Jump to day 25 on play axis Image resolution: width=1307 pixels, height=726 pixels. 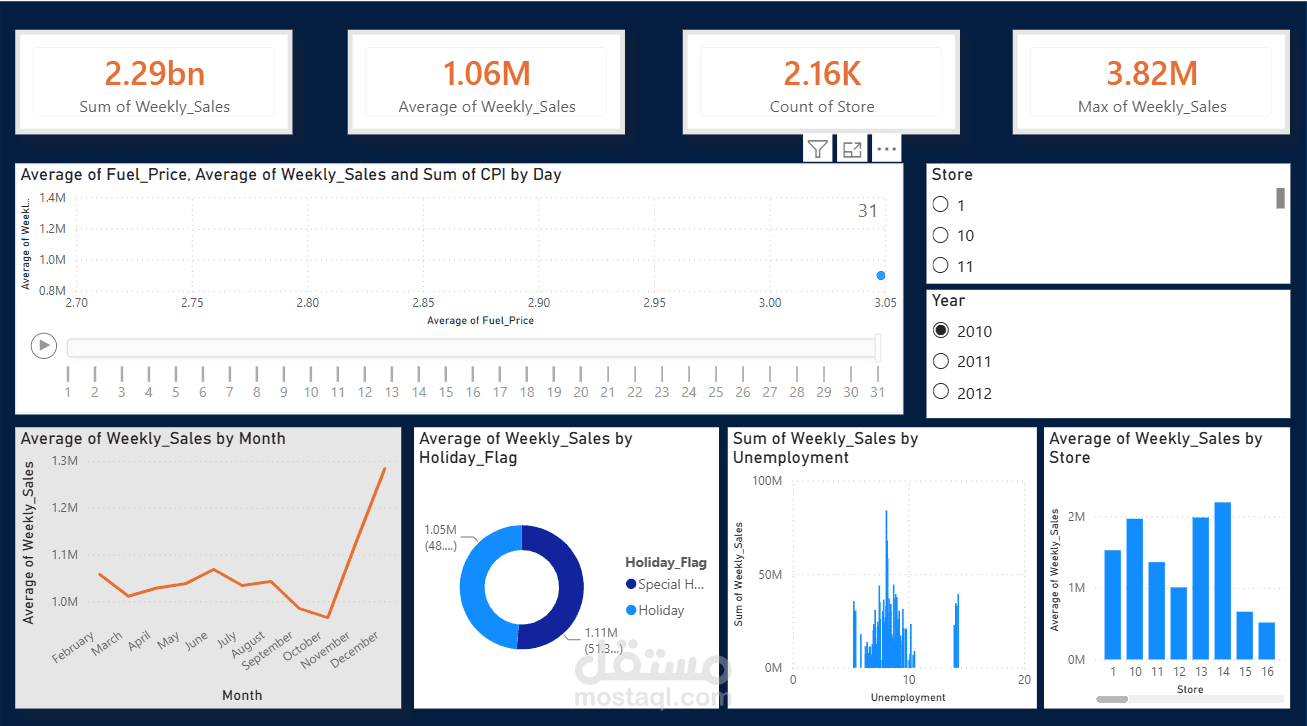point(716,392)
